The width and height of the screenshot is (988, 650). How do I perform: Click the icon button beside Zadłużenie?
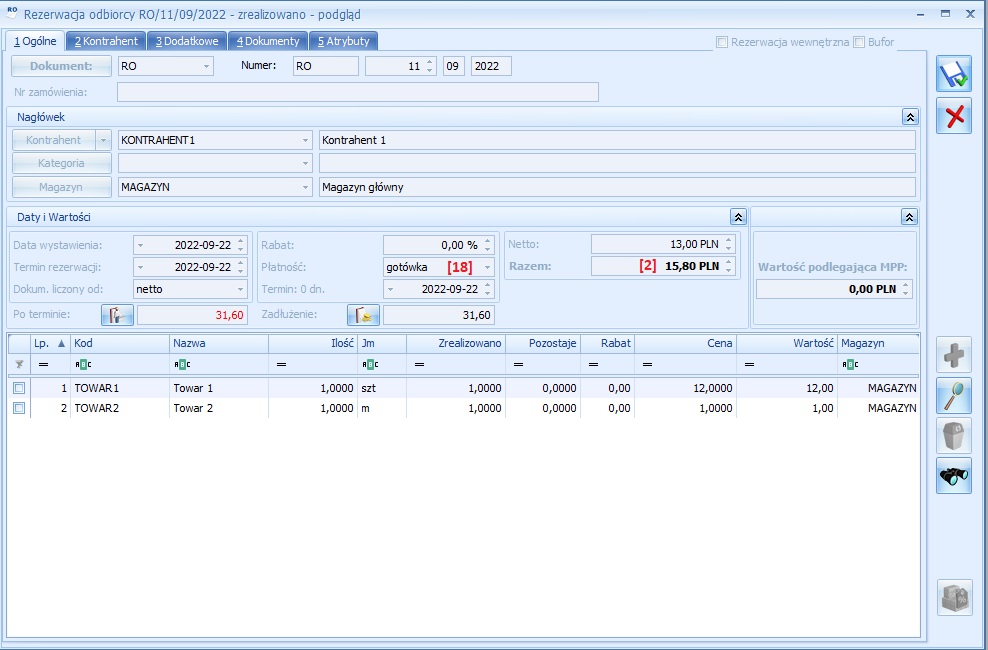pyautogui.click(x=363, y=315)
